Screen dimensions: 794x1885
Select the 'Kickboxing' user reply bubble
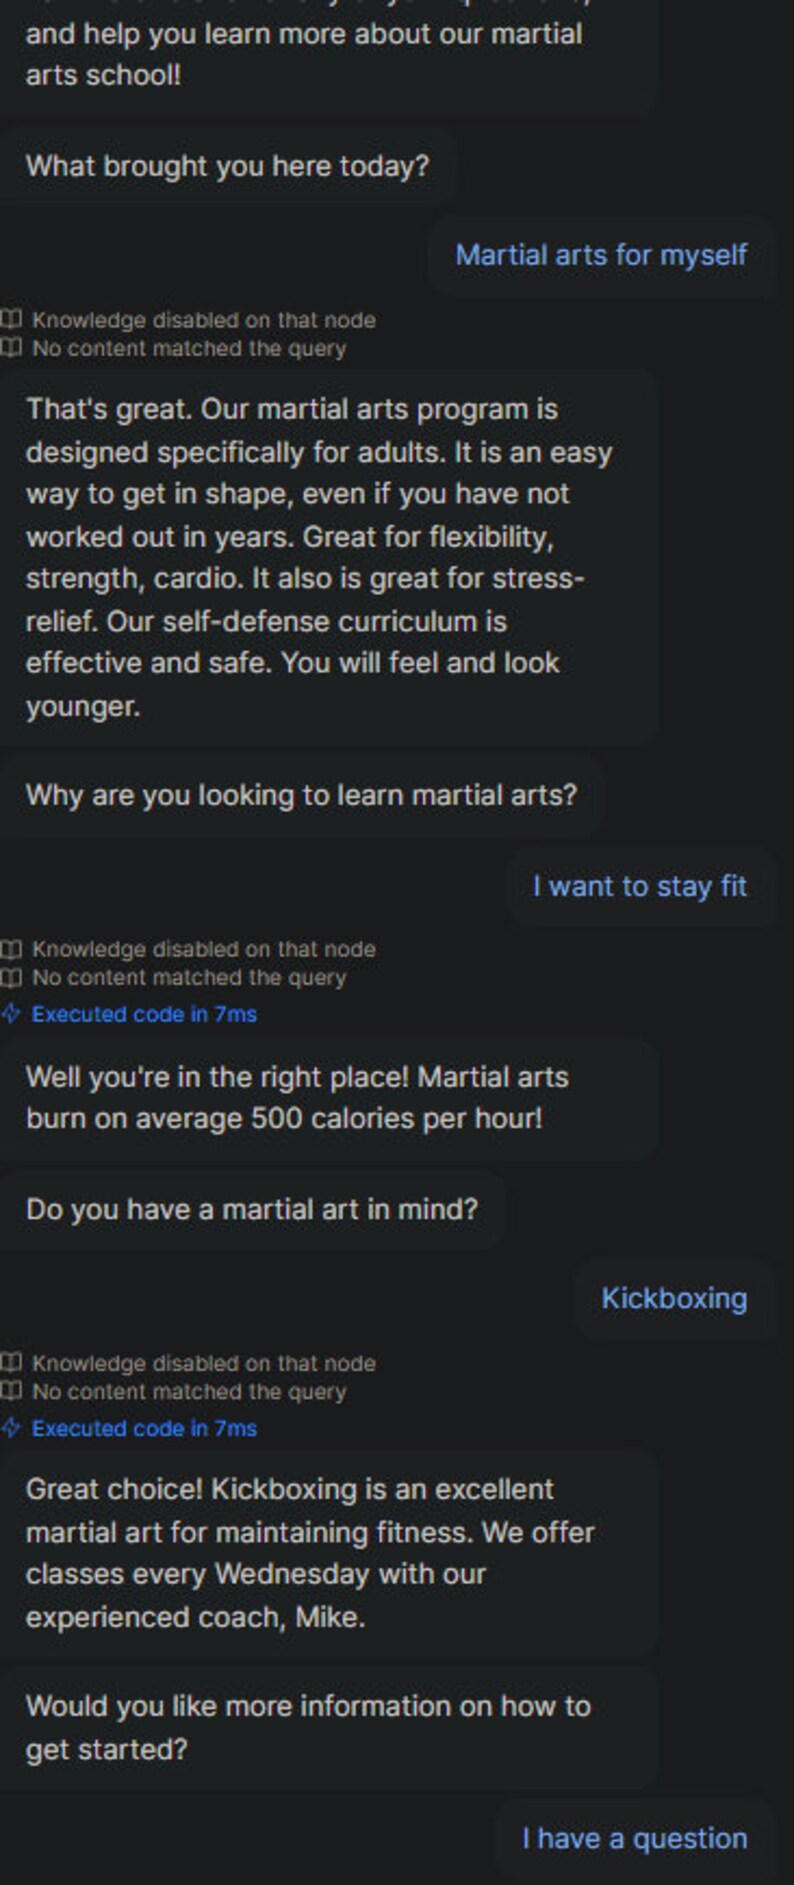674,1298
